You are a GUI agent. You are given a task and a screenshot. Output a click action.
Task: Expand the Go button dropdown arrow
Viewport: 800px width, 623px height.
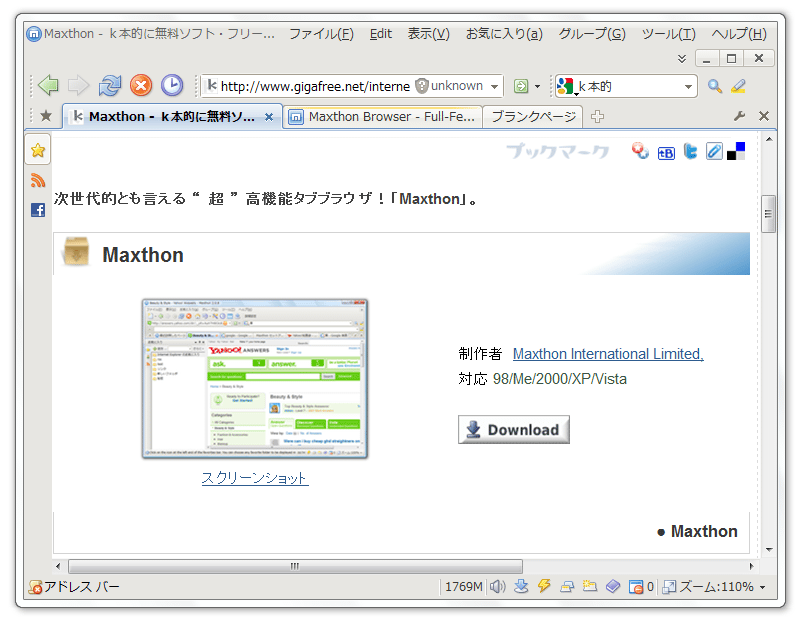tap(537, 87)
